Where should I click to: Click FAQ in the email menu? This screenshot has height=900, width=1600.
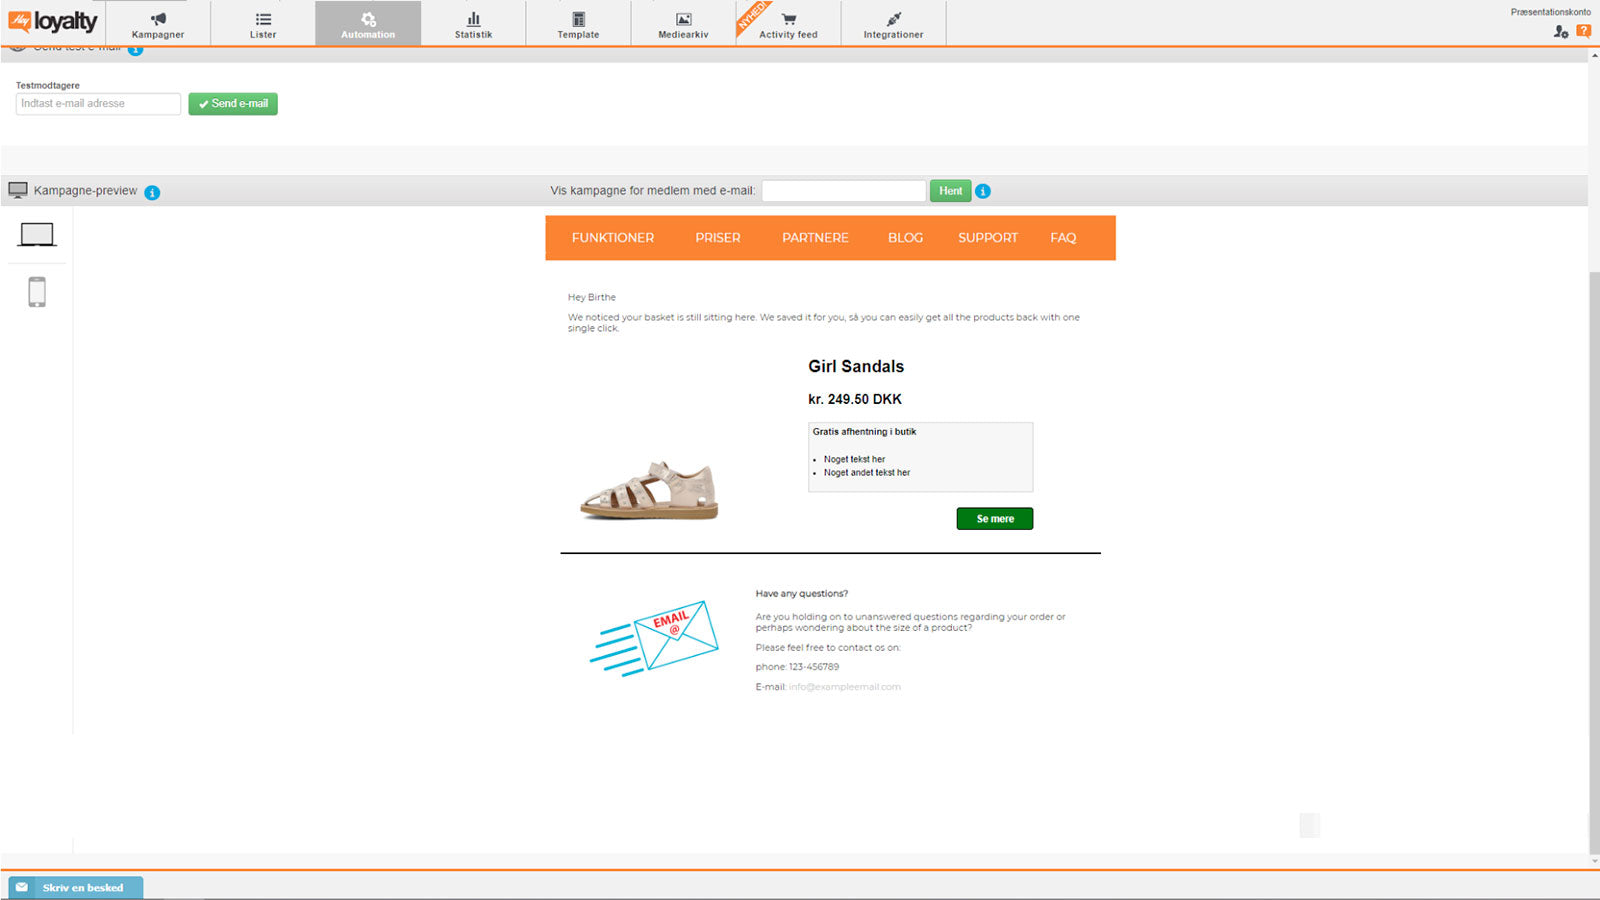[x=1063, y=238]
